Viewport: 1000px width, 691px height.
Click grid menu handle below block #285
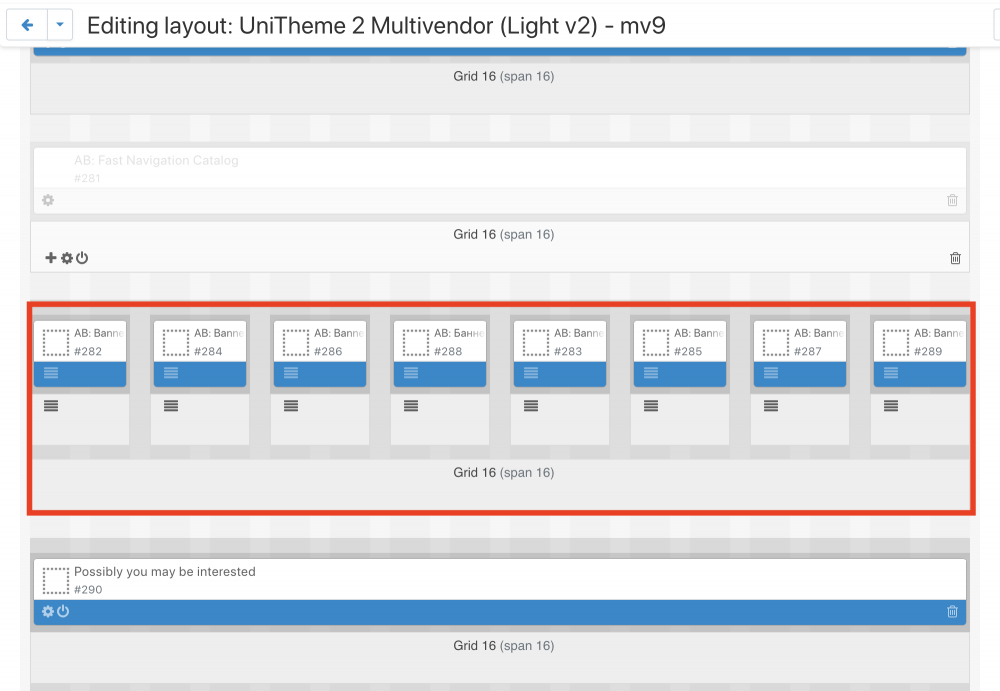651,406
